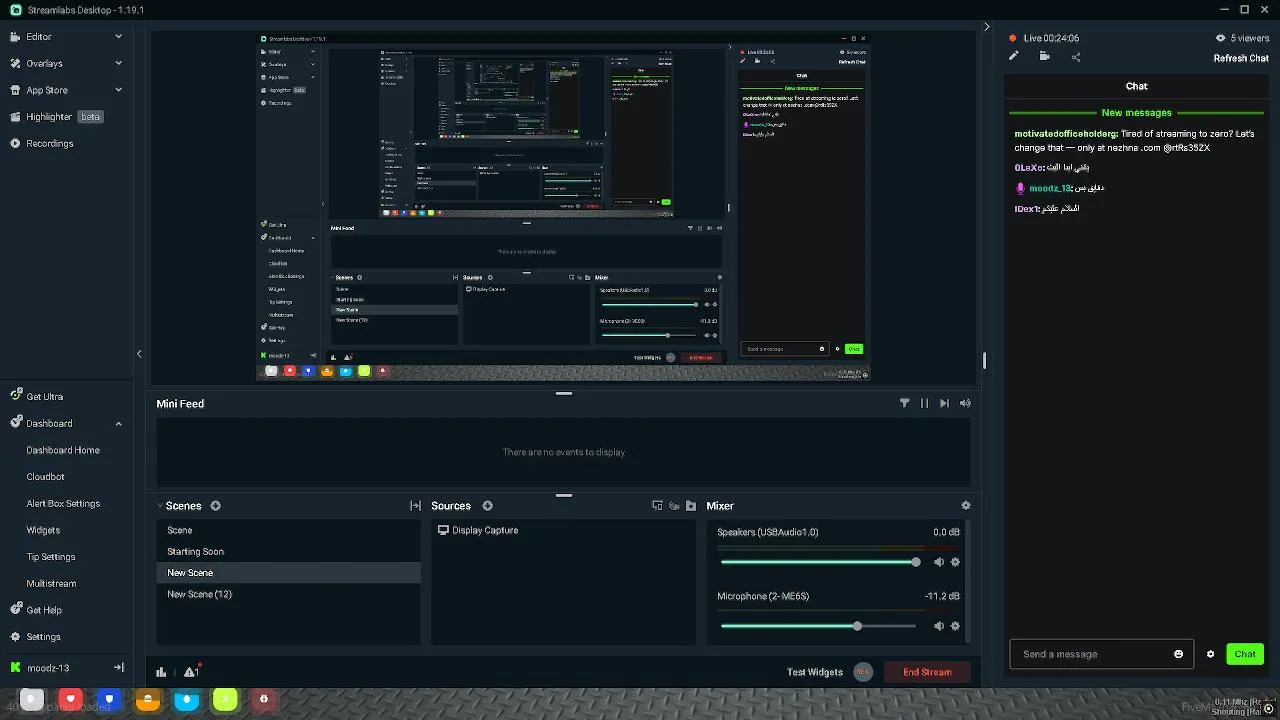Click the source filters icon in Sources header
1280x720 pixels.
(674, 506)
